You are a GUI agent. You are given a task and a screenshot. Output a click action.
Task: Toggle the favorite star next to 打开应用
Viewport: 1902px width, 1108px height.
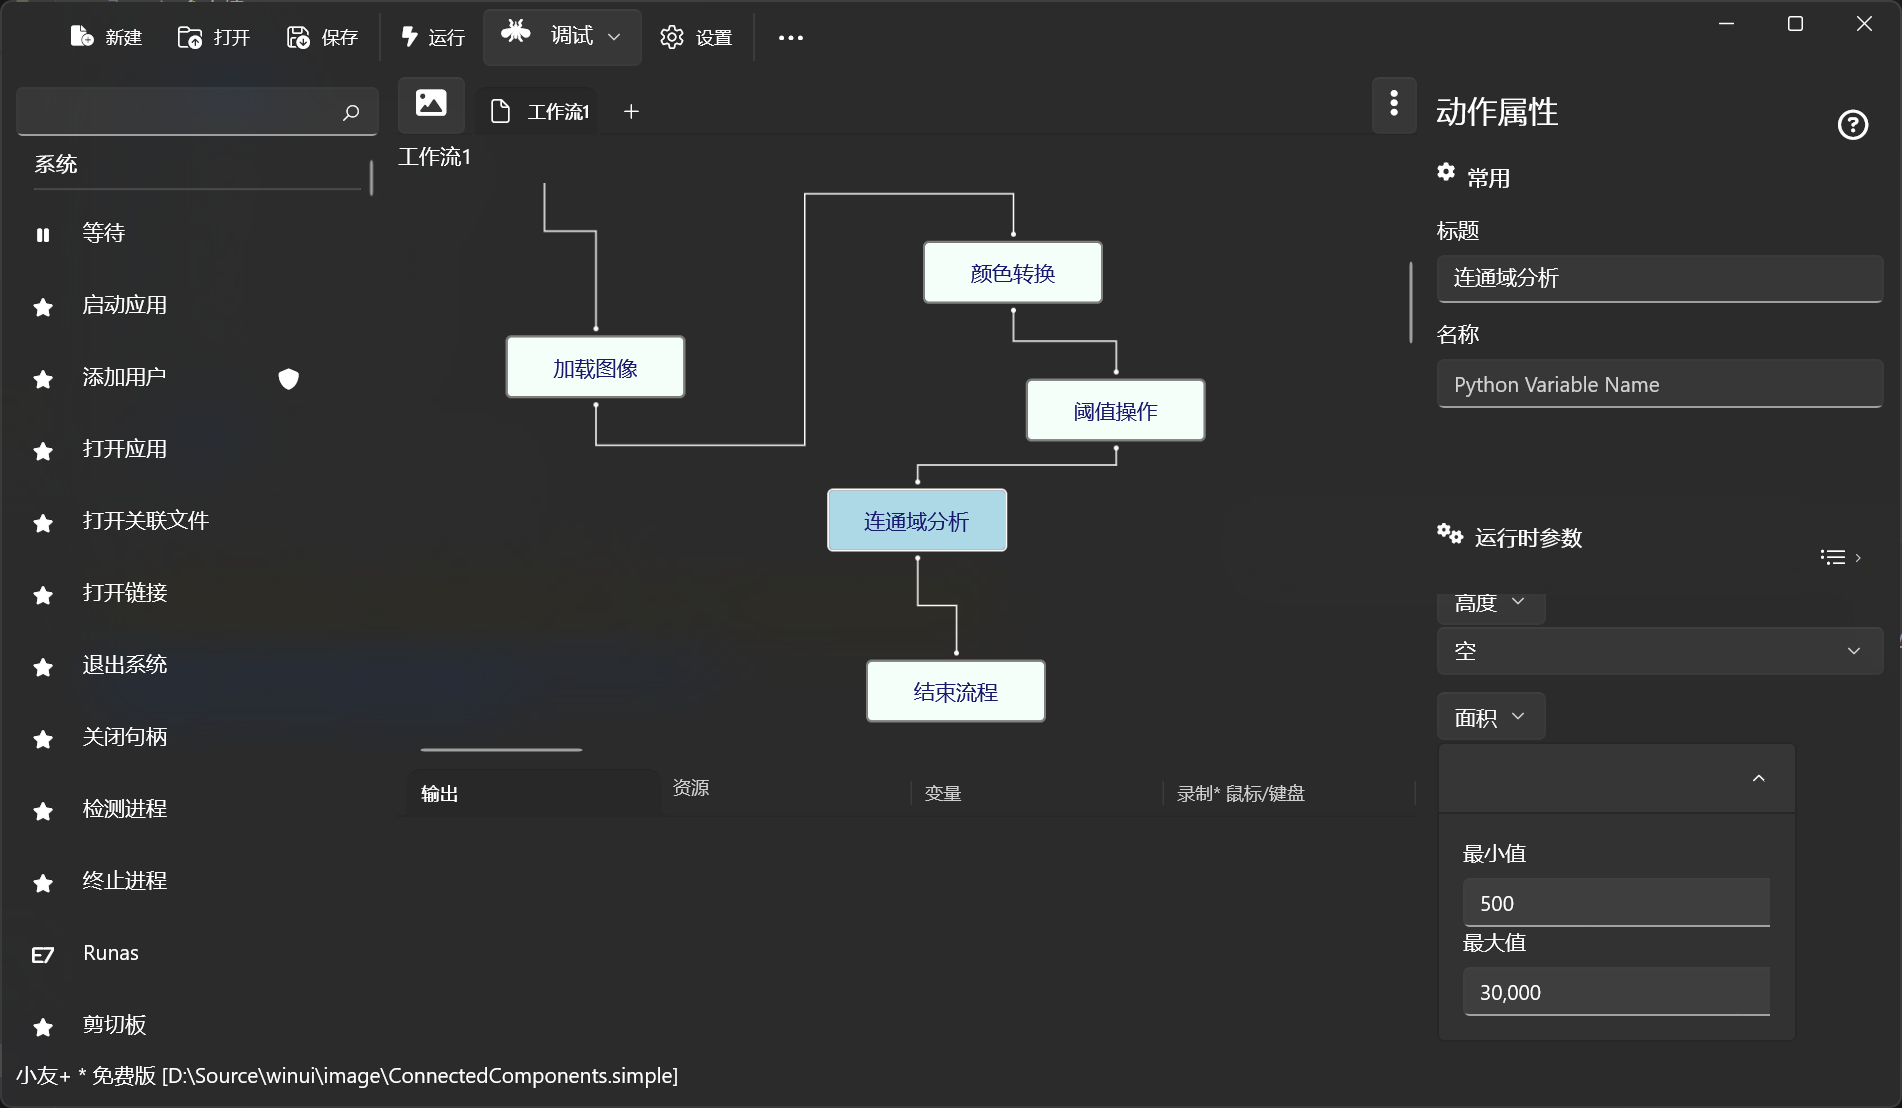[x=43, y=451]
